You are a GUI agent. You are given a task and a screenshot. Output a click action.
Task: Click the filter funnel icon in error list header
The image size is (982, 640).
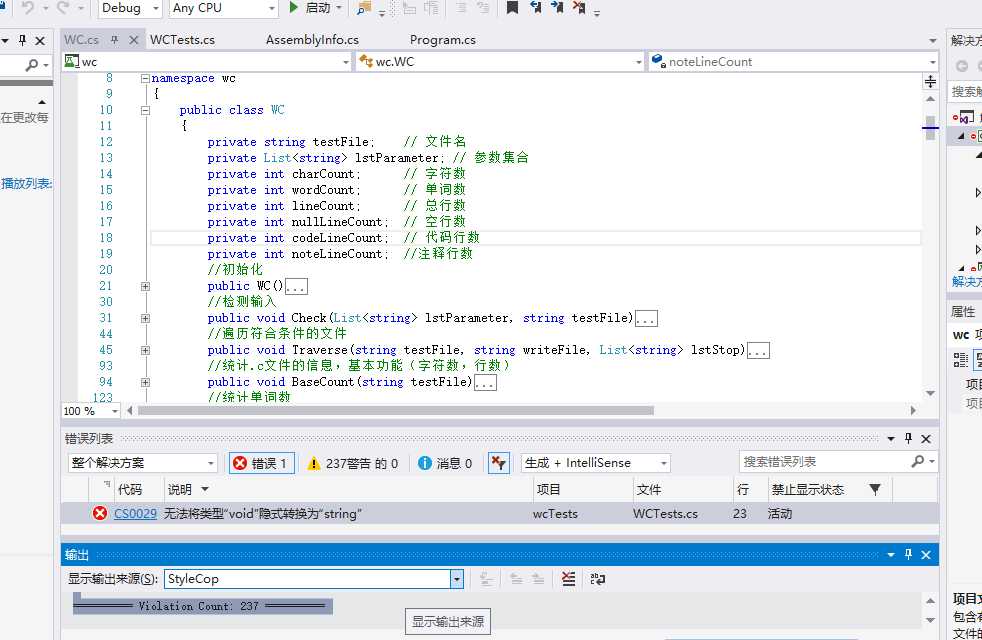pos(875,490)
